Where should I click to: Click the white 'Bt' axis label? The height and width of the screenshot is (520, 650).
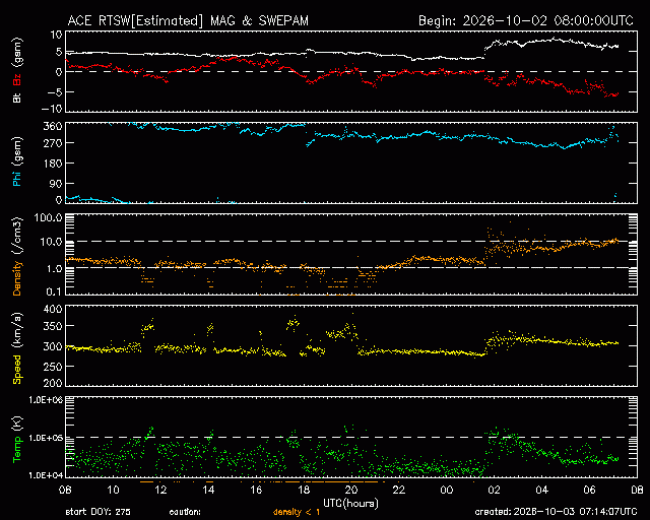(x=17, y=97)
